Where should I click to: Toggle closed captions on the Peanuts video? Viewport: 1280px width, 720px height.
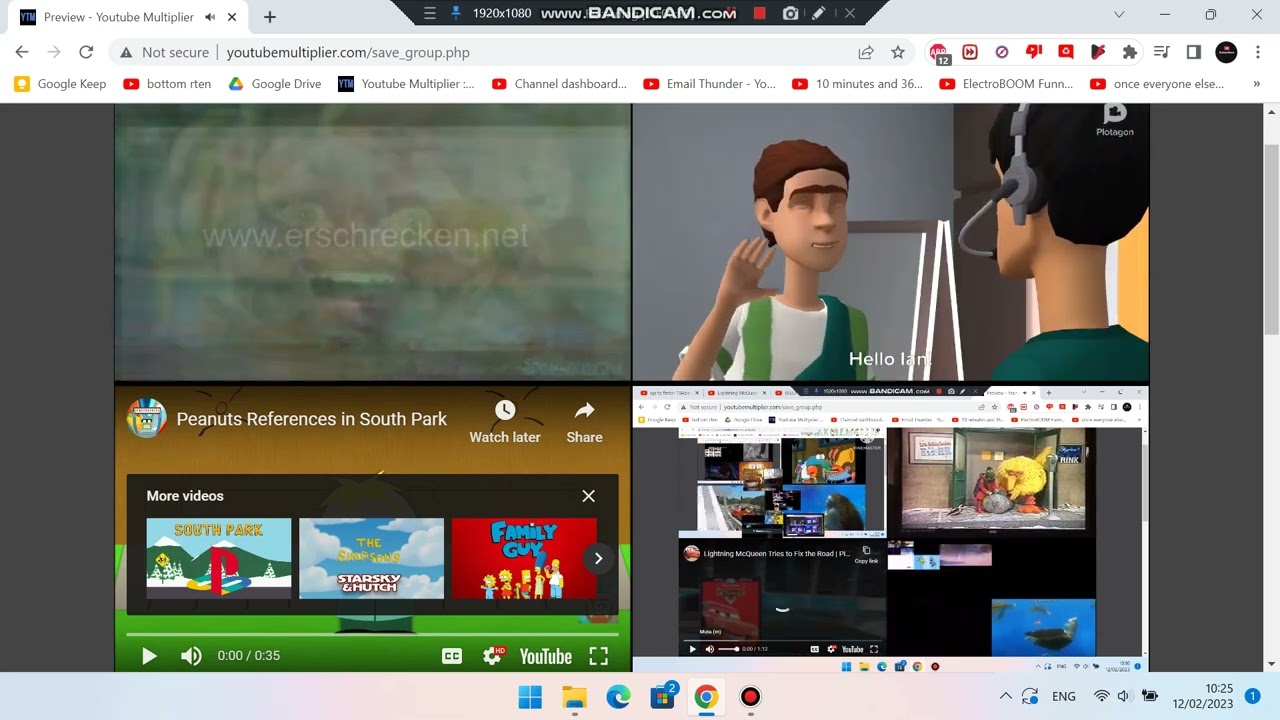pos(452,656)
